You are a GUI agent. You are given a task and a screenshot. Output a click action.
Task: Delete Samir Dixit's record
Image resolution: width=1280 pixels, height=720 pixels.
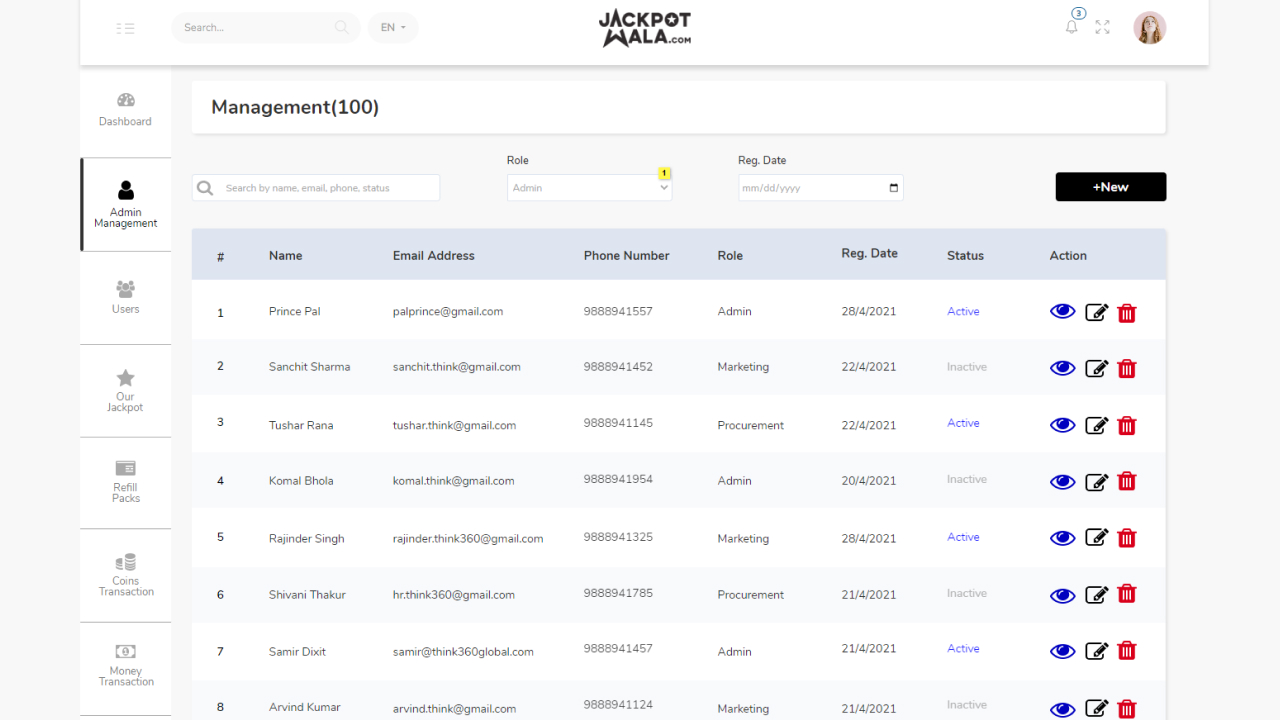click(x=1127, y=651)
